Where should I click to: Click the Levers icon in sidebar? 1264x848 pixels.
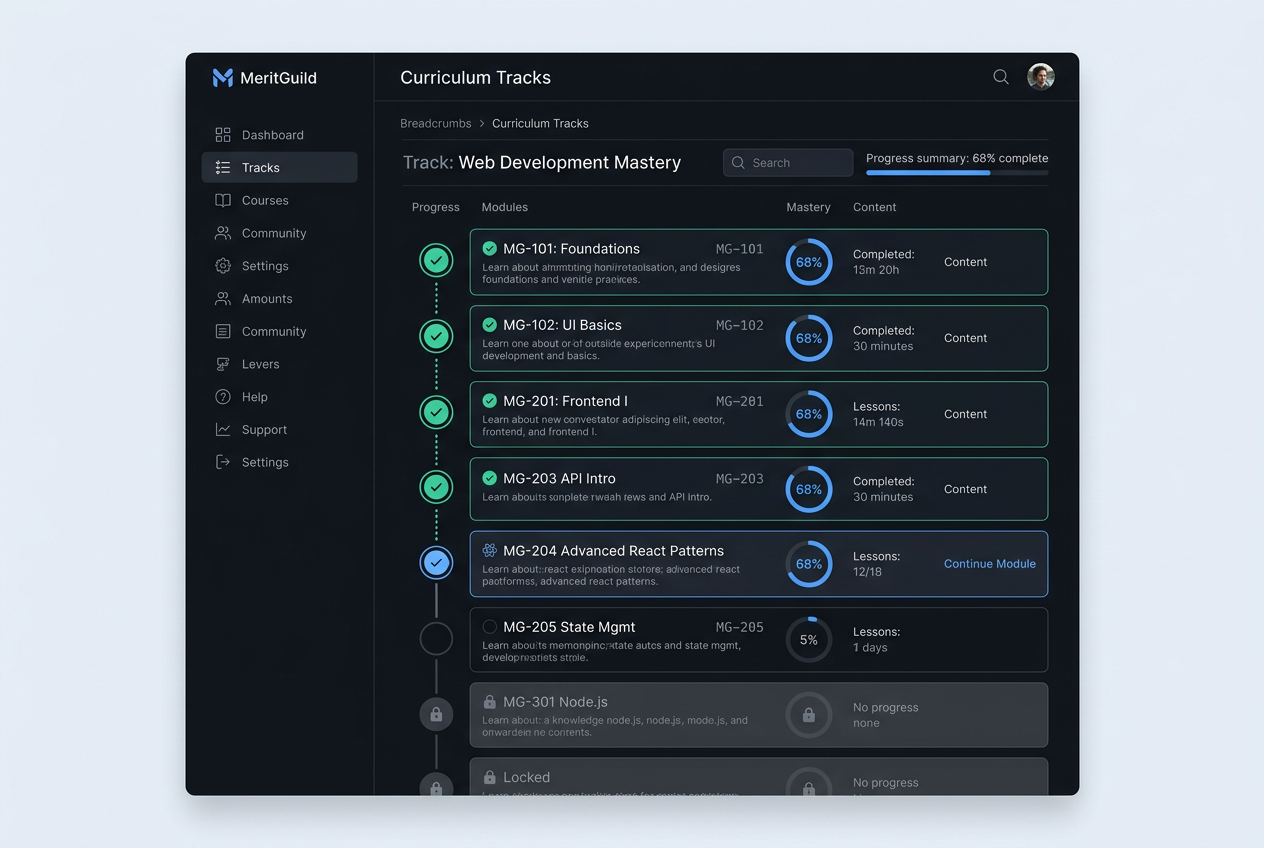(x=223, y=364)
